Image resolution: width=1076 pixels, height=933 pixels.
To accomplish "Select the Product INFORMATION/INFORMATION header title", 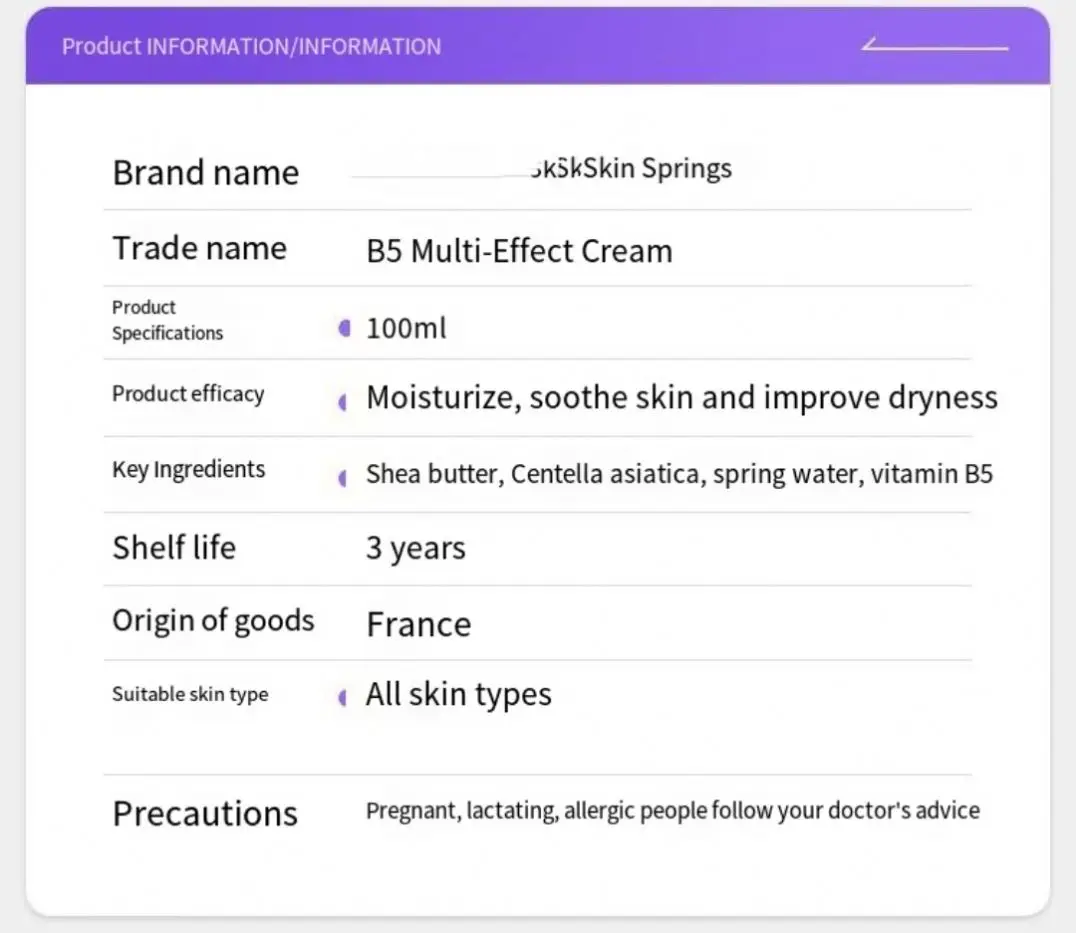I will coord(251,47).
